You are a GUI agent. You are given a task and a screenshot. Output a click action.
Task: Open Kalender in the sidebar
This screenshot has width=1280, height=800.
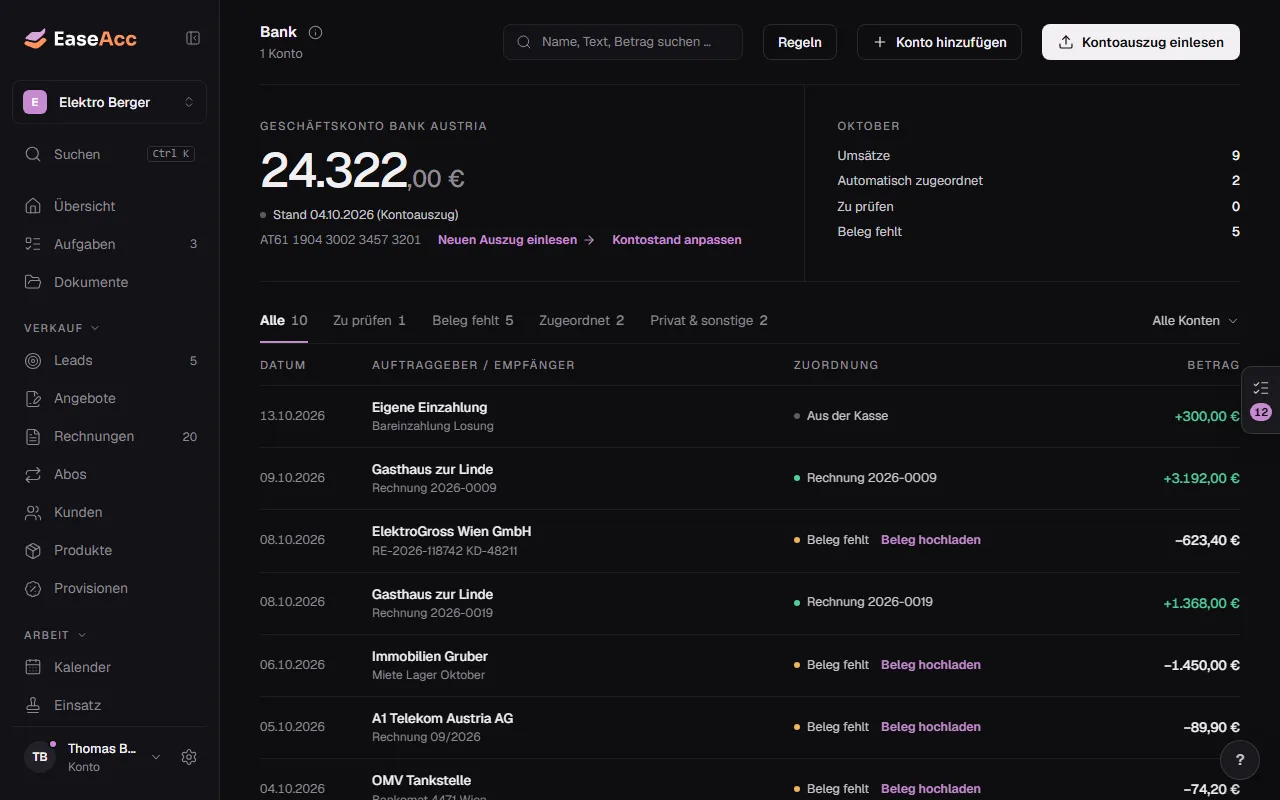coord(110,667)
